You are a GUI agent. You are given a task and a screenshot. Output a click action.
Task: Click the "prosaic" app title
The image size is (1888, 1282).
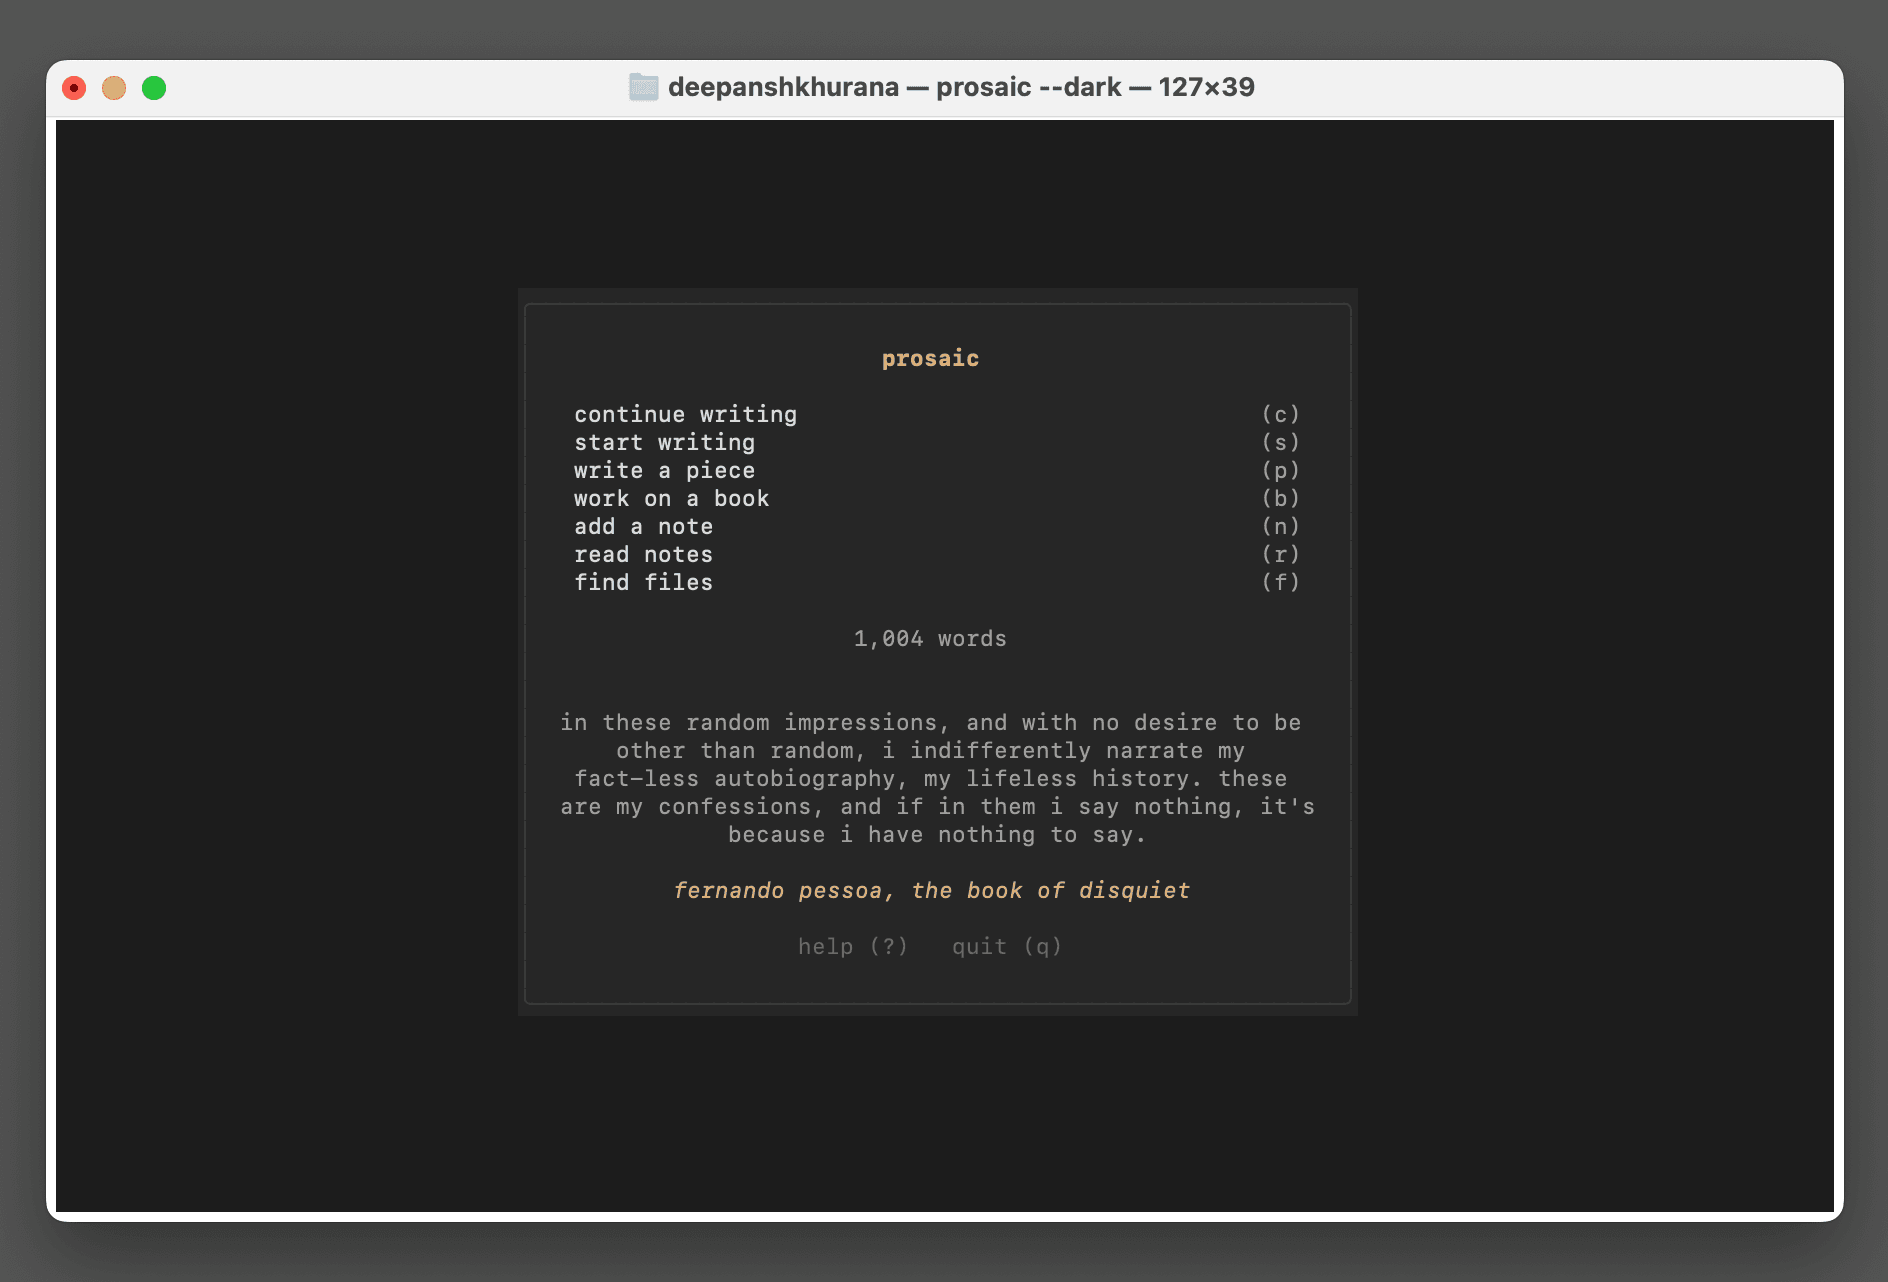click(x=930, y=357)
